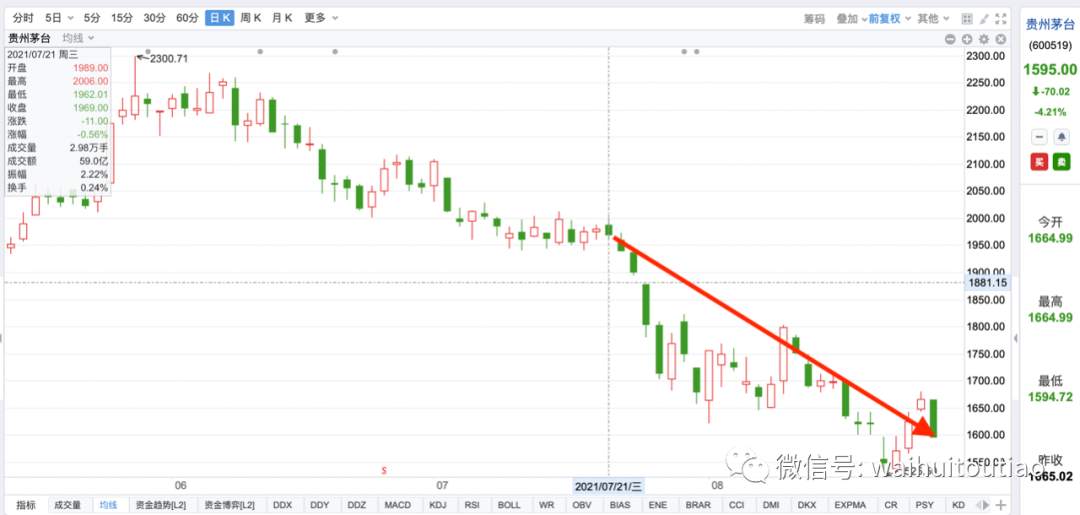Zoom in chart with plus icon

coord(967,39)
